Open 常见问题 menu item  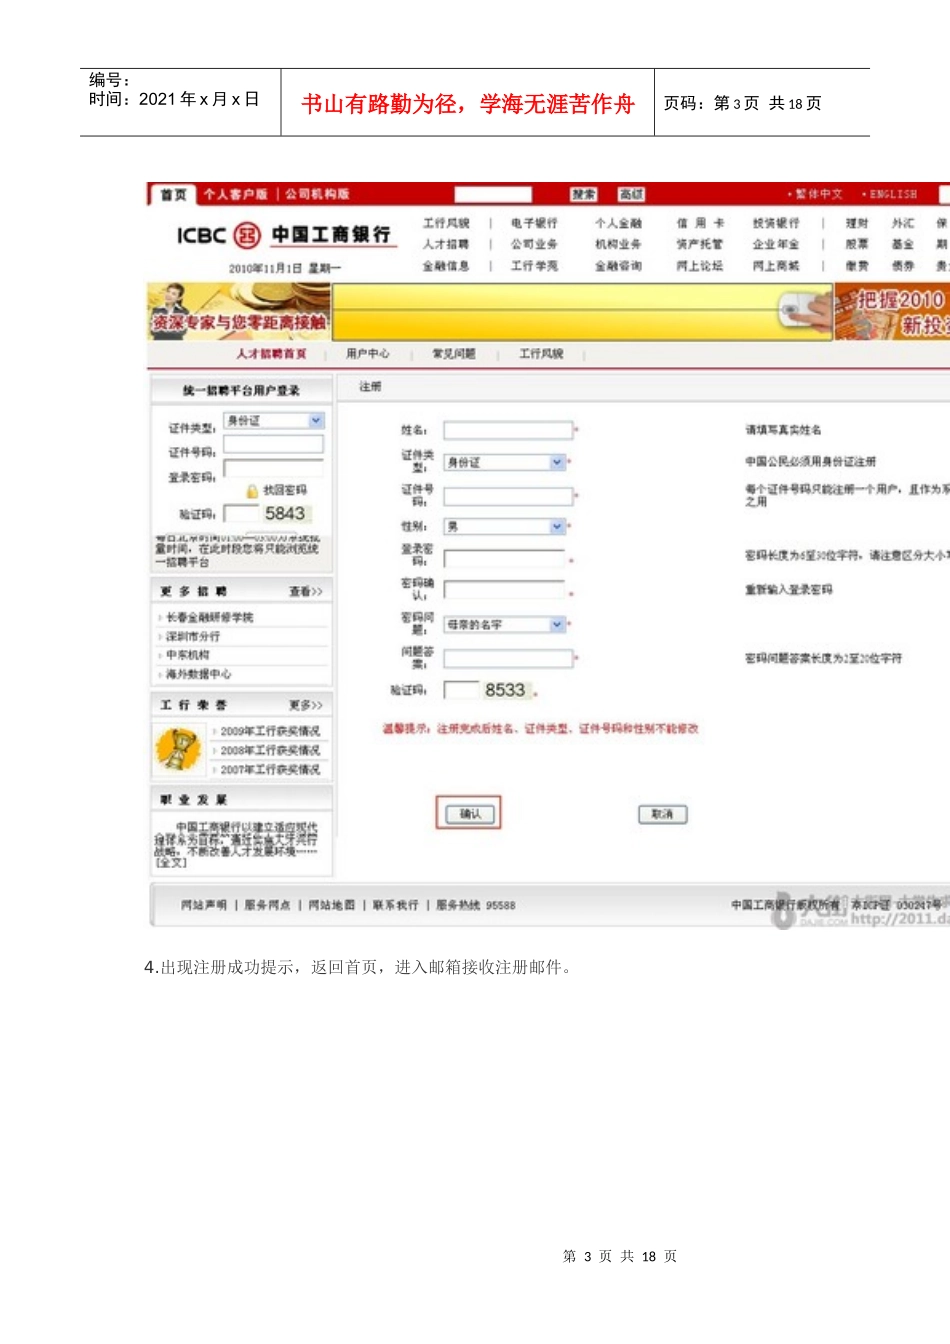tap(454, 354)
